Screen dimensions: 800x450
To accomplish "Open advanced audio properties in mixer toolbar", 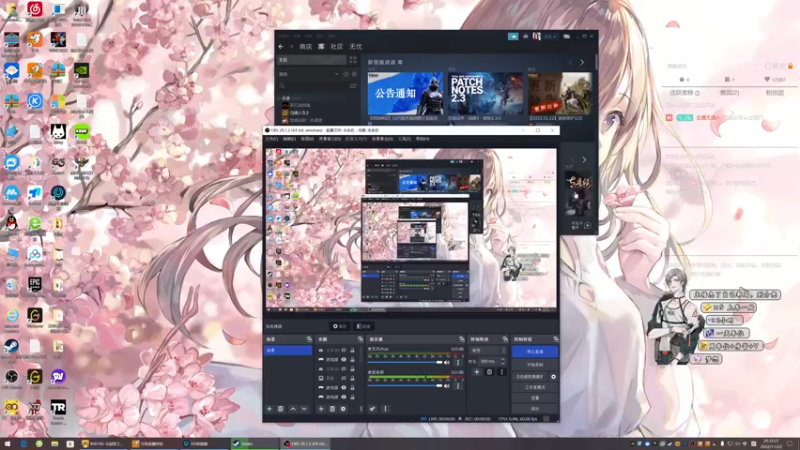I will point(373,409).
